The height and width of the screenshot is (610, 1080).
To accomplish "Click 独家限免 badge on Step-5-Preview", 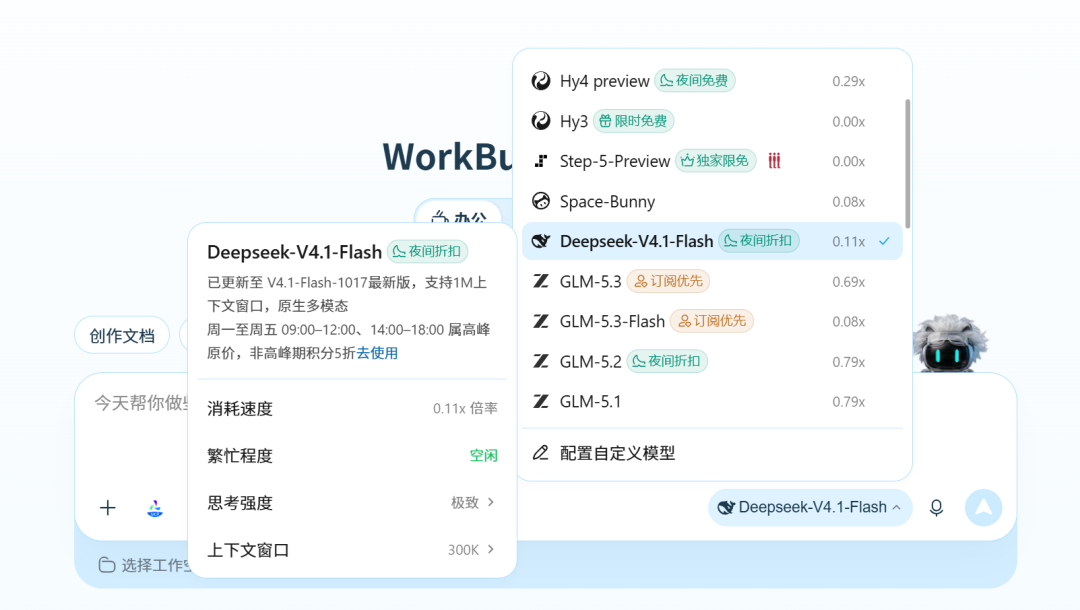I will (716, 160).
